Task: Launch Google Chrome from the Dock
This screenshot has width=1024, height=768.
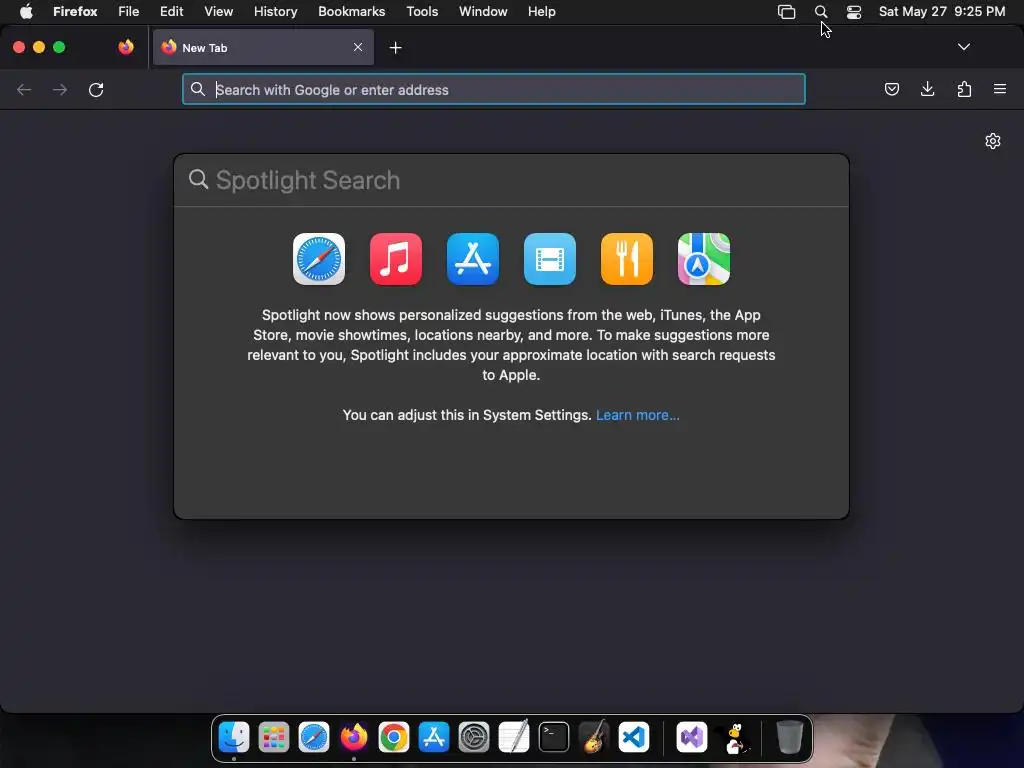Action: point(394,737)
